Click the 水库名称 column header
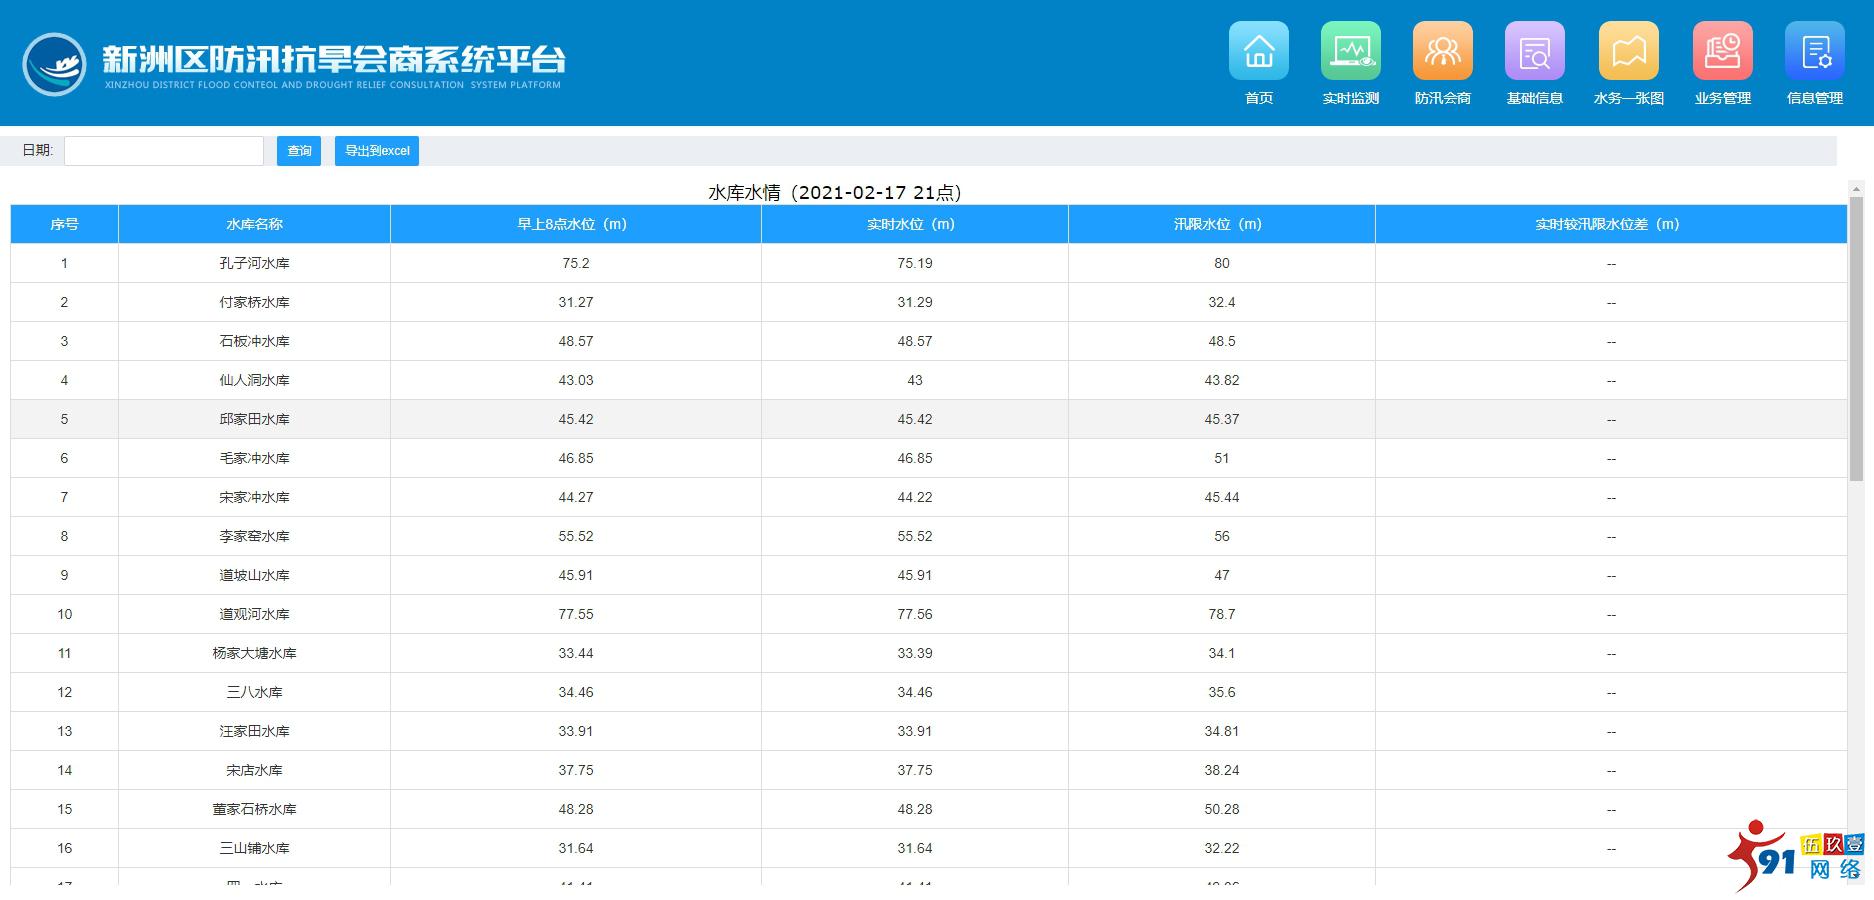This screenshot has height=900, width=1874. point(254,224)
